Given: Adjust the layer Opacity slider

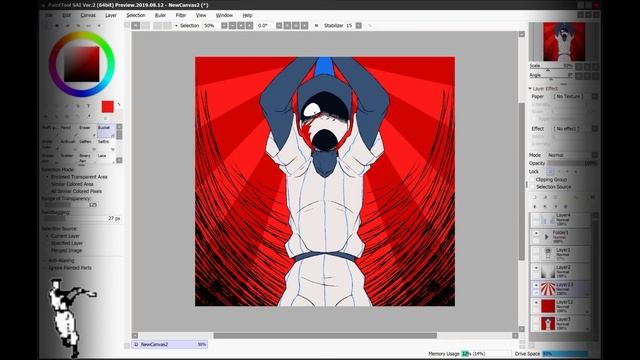Looking at the screenshot, I should pyautogui.click(x=572, y=163).
